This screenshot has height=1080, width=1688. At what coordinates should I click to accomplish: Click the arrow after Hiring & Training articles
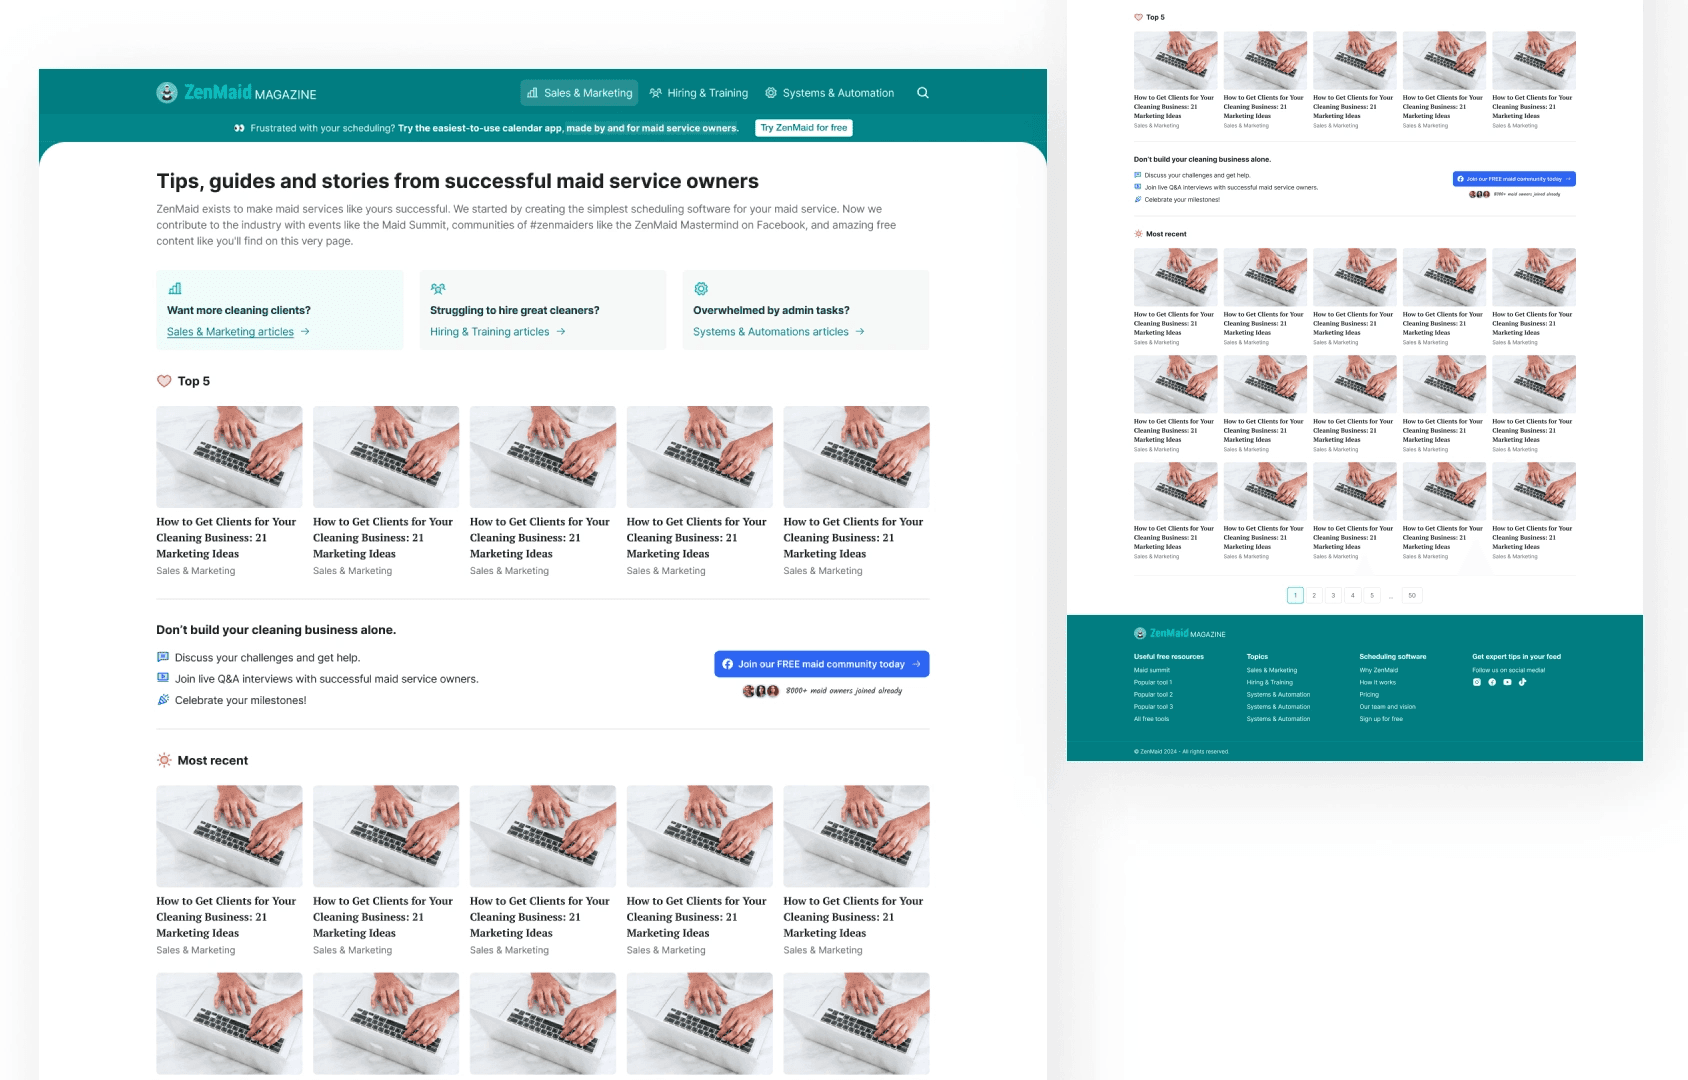point(561,331)
